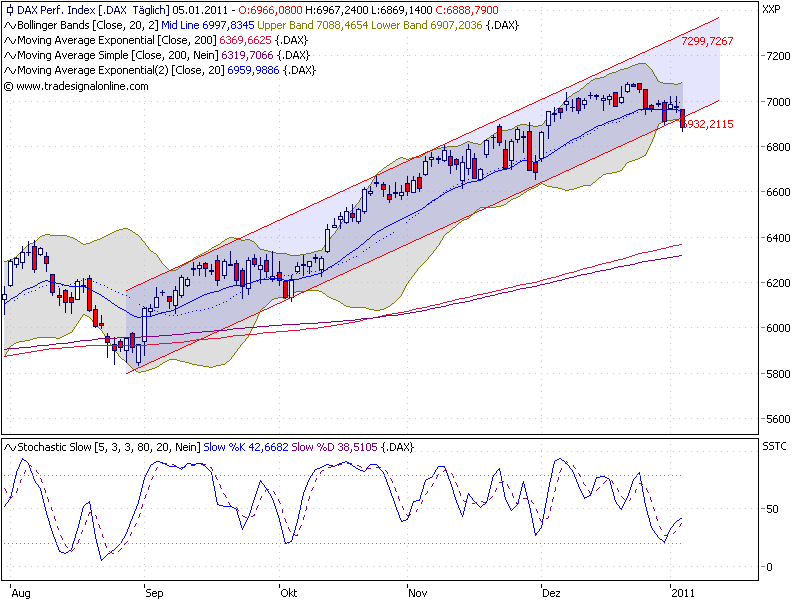Click the Dez label on the time axis
The width and height of the screenshot is (800, 600).
(554, 592)
